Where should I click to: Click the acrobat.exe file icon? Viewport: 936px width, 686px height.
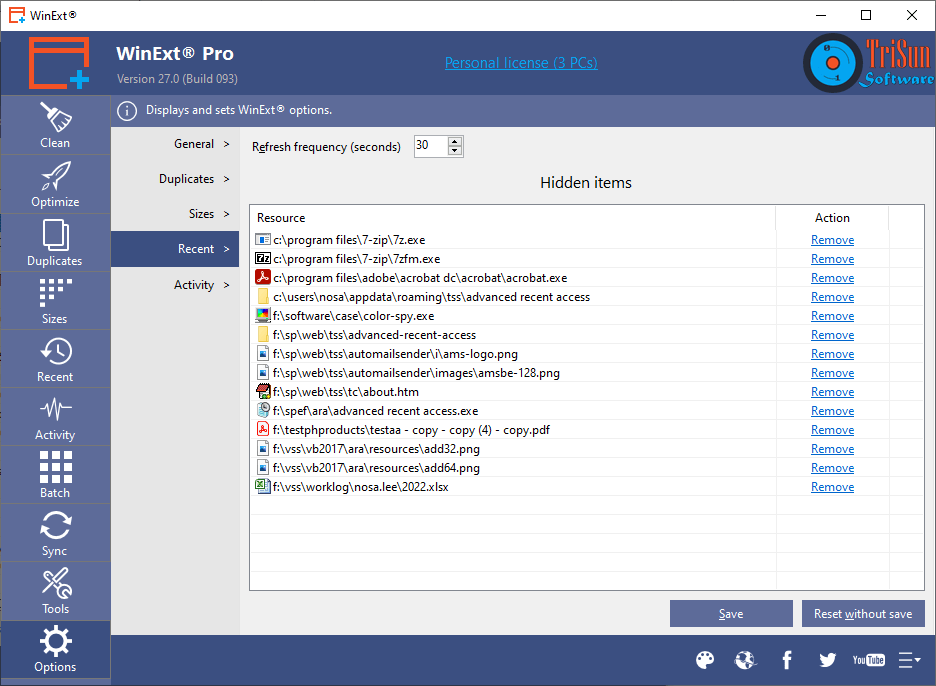263,278
